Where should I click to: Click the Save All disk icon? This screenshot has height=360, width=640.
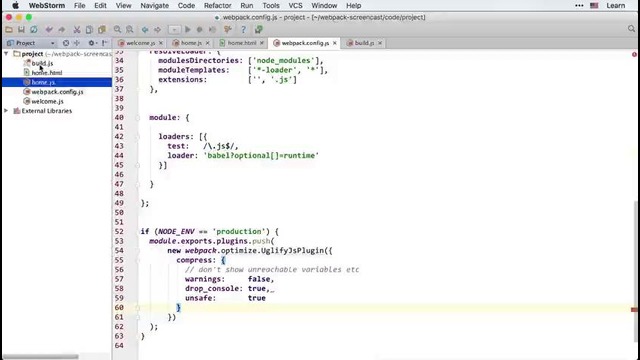pos(21,29)
